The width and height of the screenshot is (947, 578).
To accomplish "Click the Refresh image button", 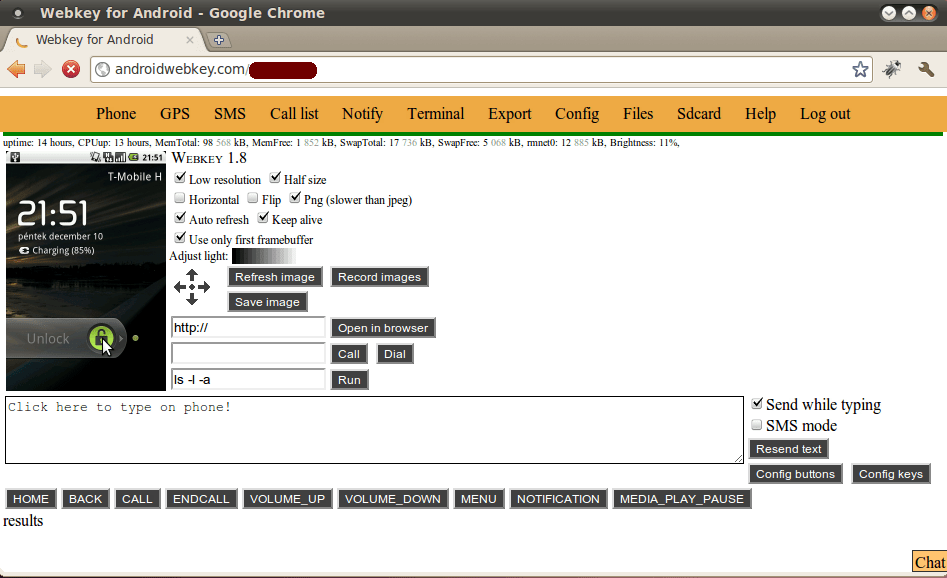I will tap(275, 277).
